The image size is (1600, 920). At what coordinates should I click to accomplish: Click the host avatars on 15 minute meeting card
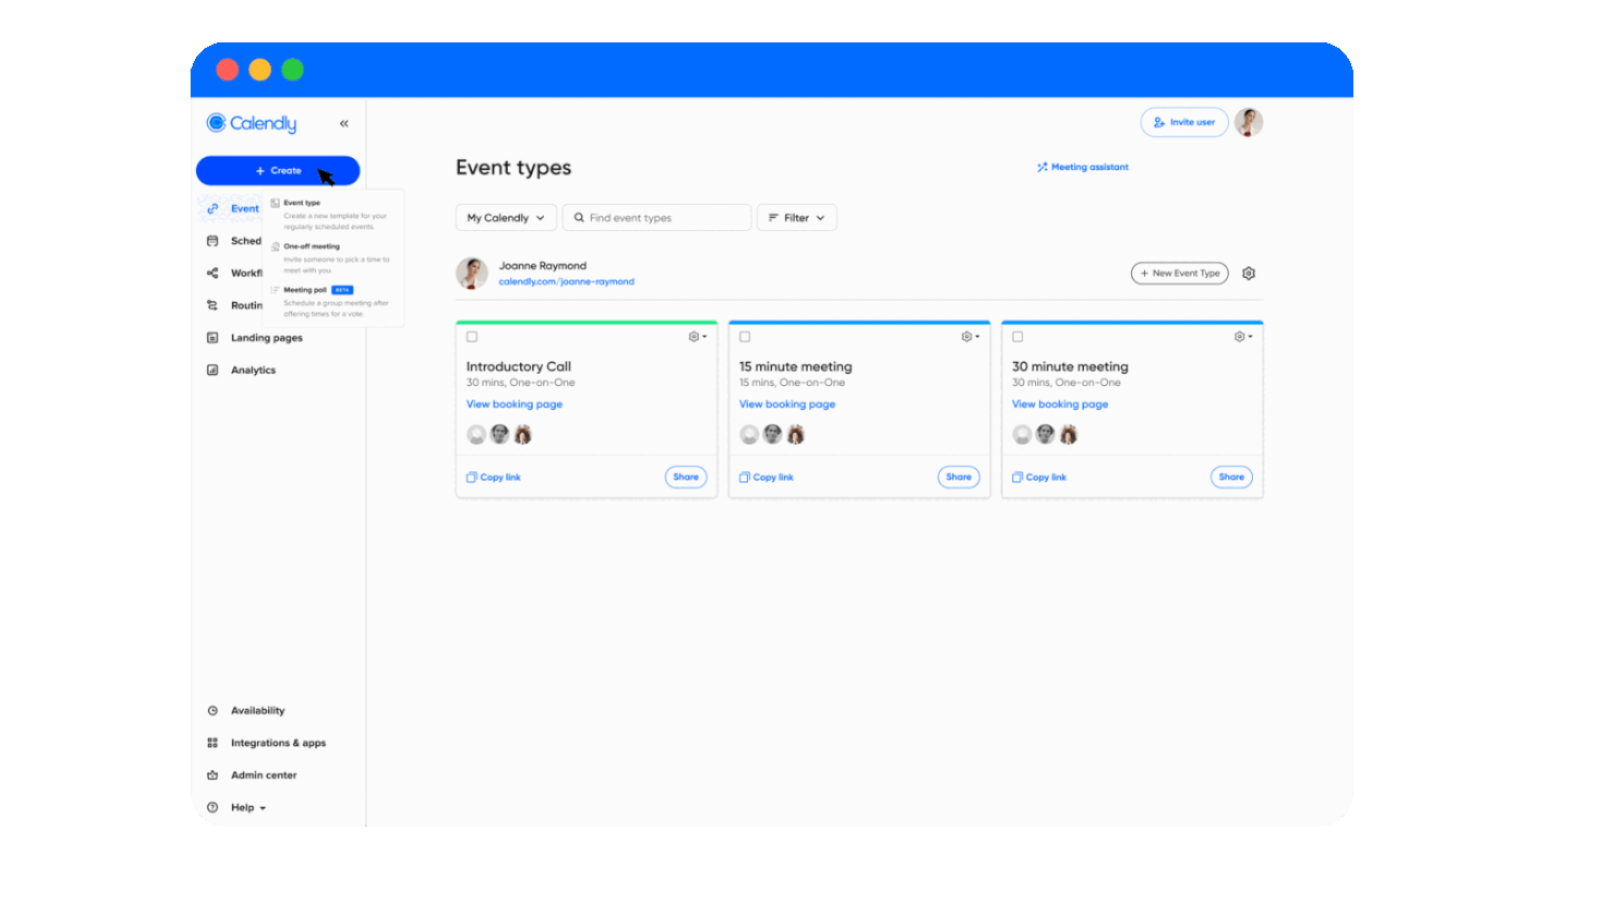tap(772, 434)
